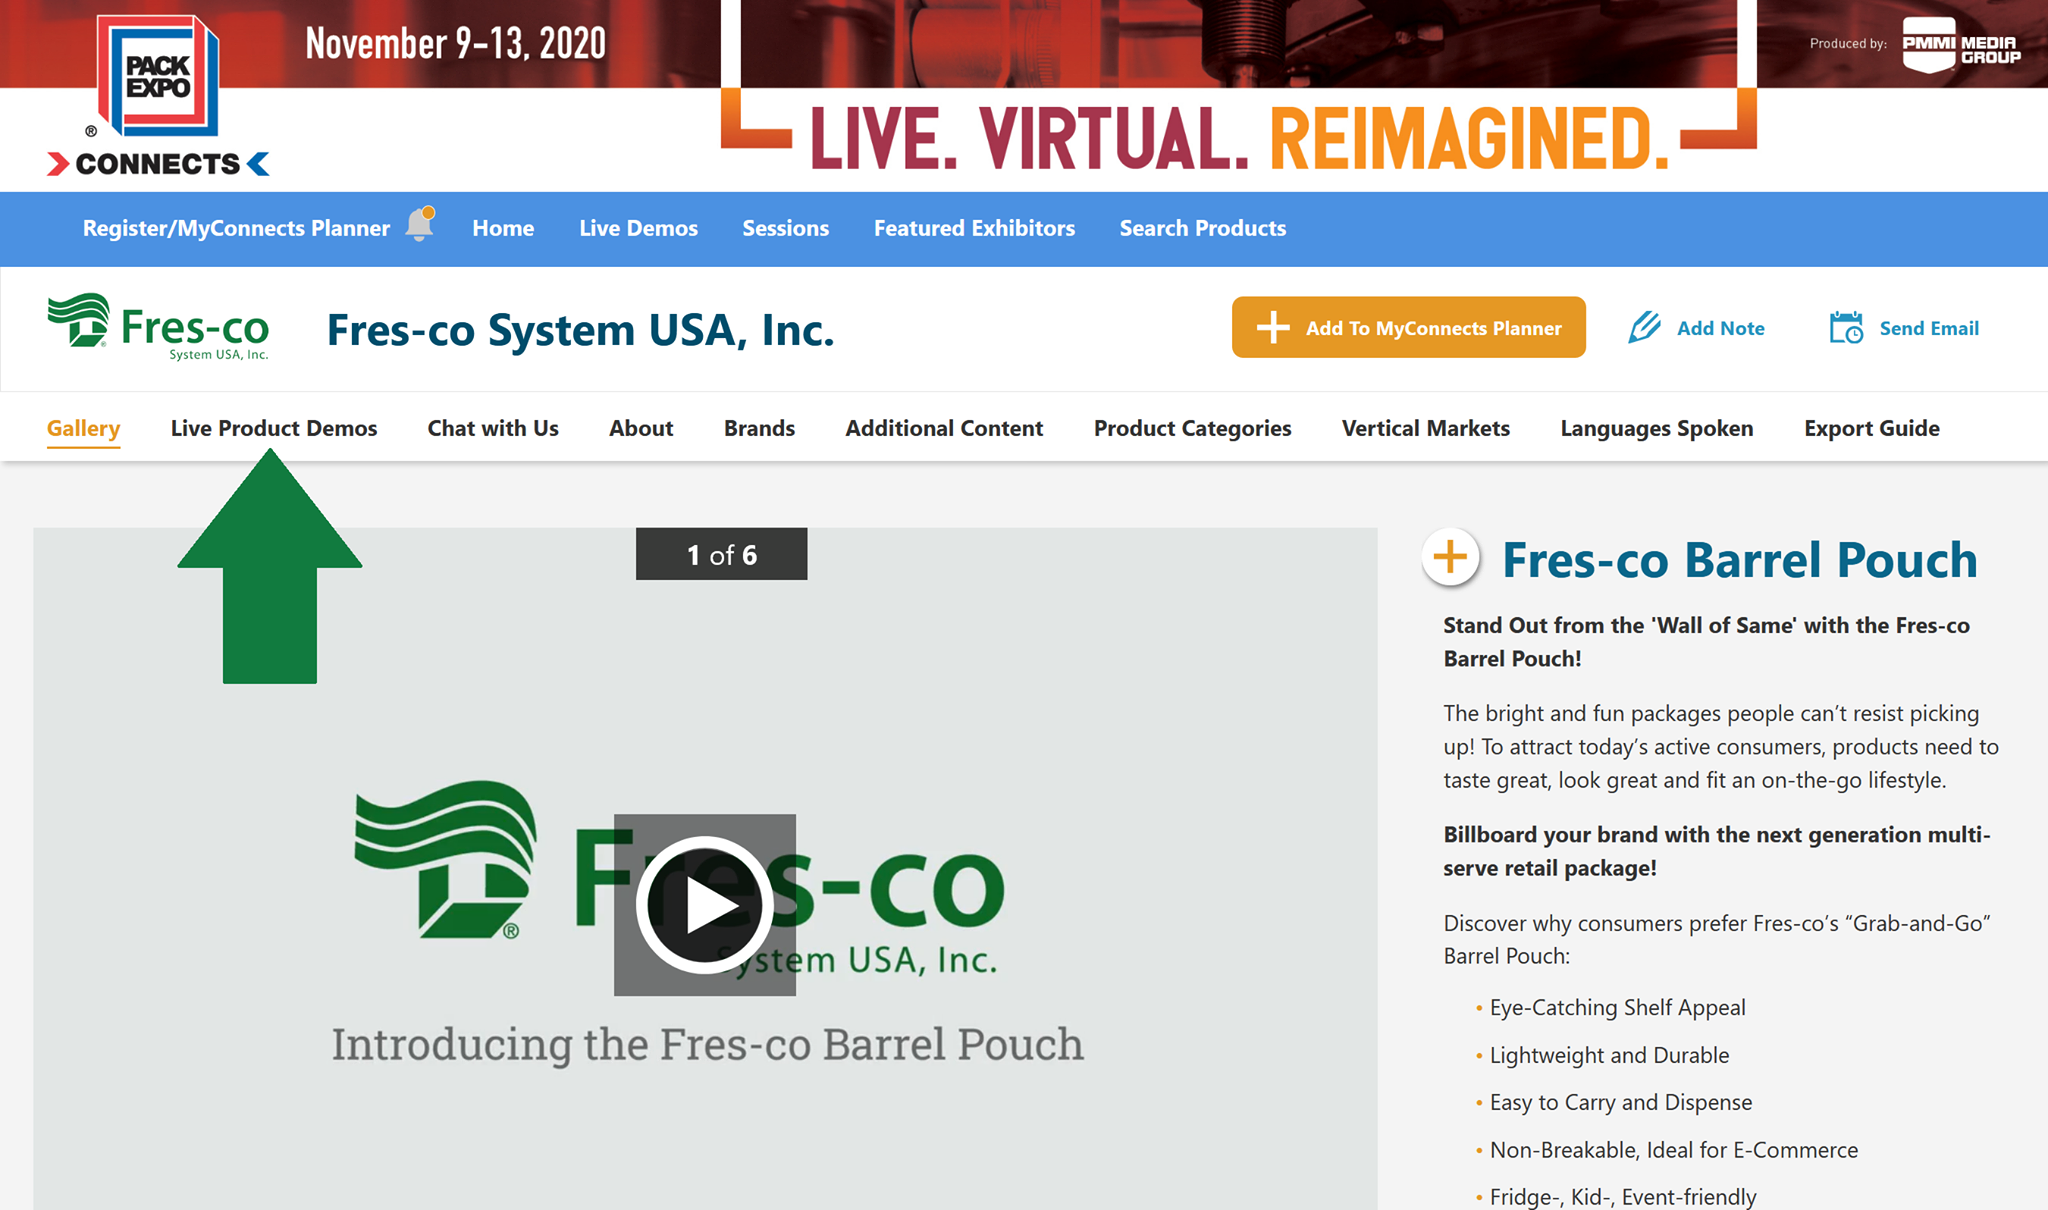Switch to the Brands tab
This screenshot has height=1210, width=2048.
click(759, 428)
